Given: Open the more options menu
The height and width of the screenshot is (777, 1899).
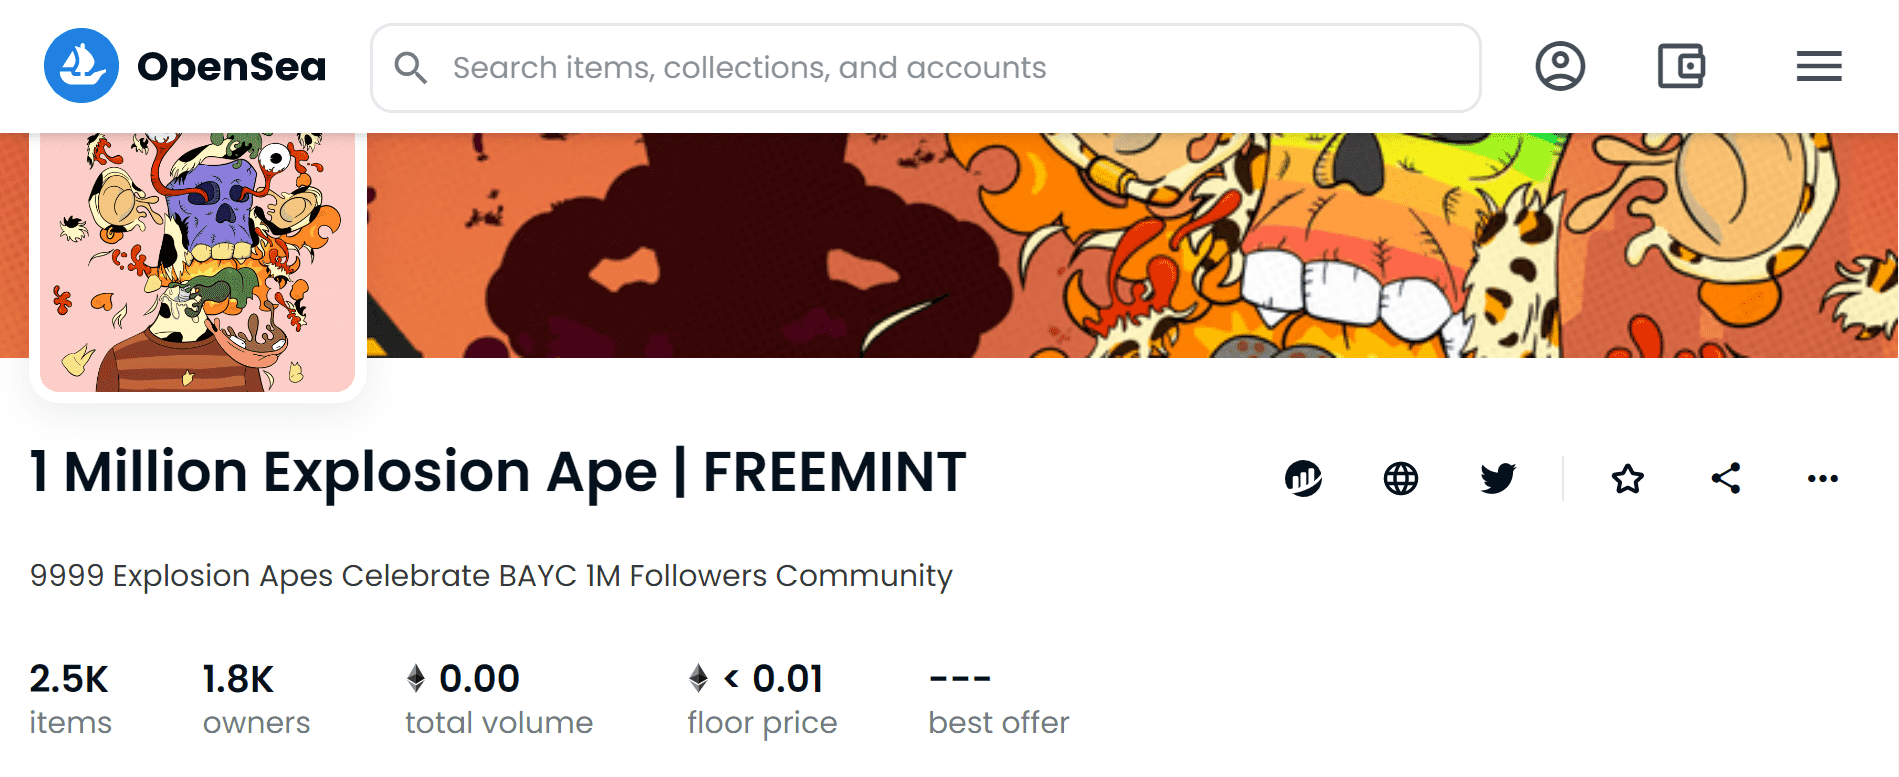Looking at the screenshot, I should 1822,478.
